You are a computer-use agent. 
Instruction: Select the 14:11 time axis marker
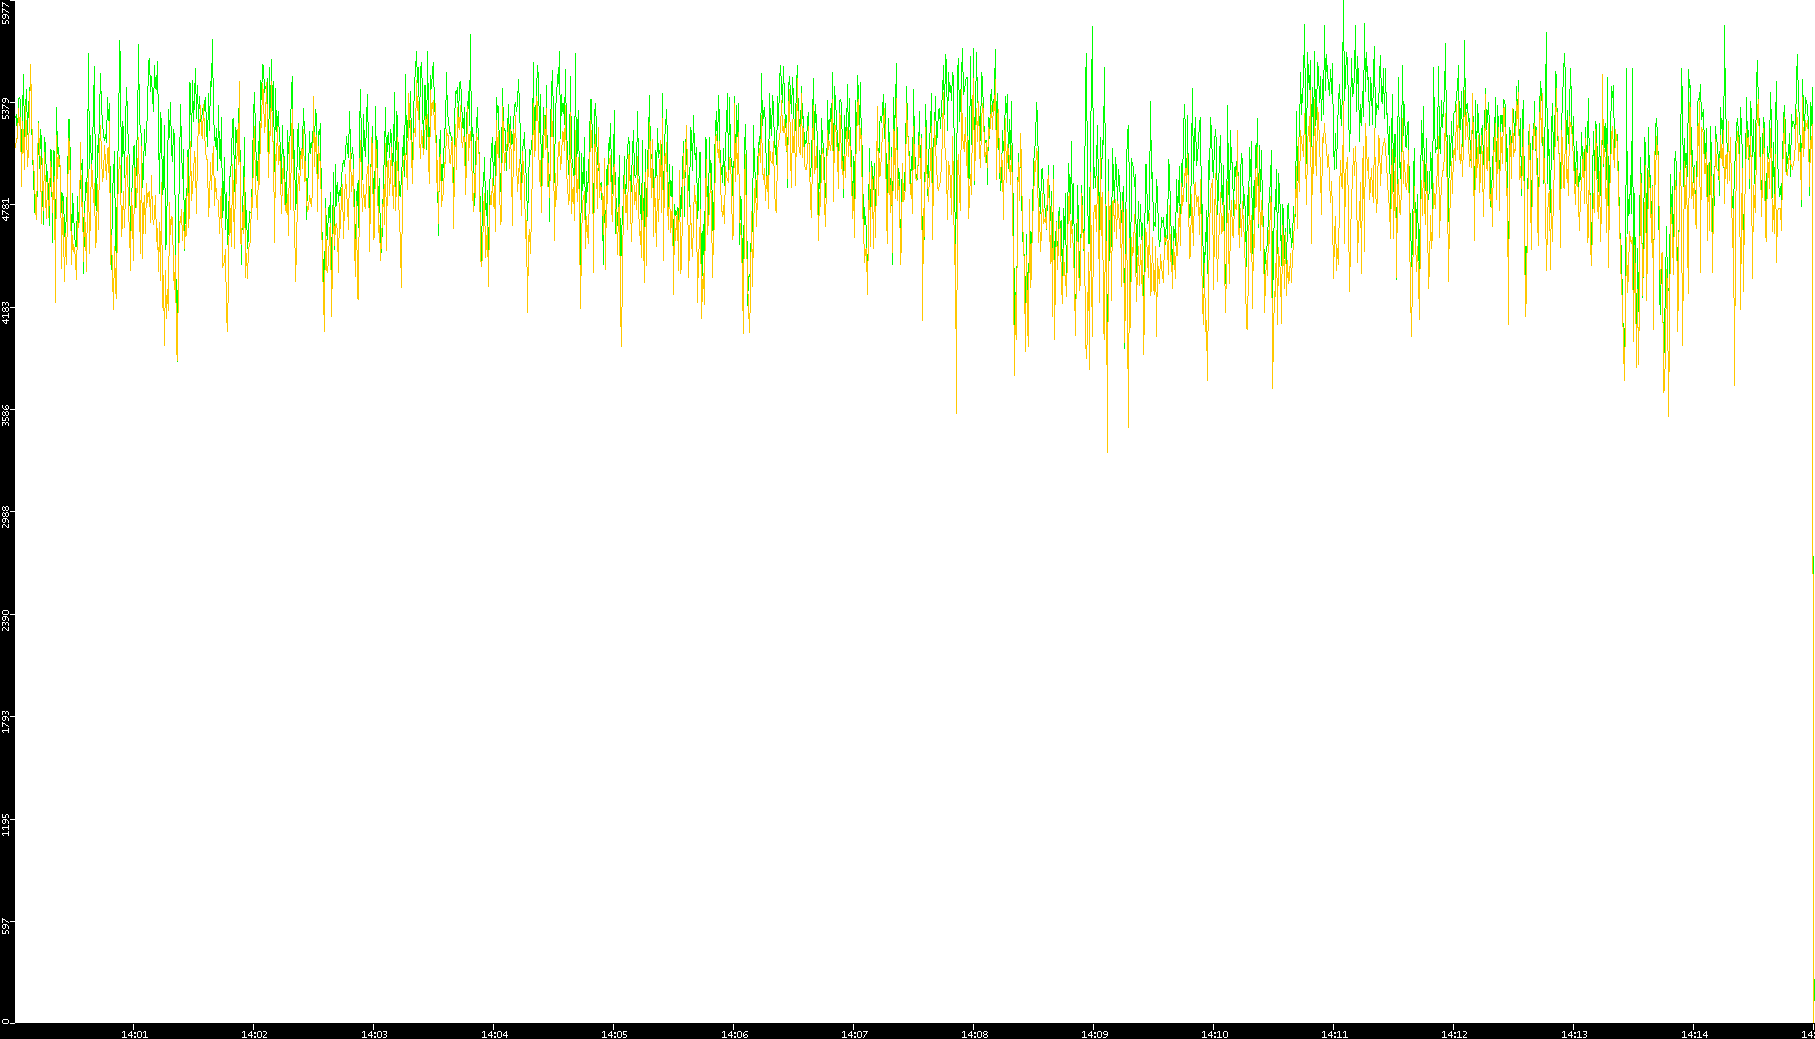1334,1034
